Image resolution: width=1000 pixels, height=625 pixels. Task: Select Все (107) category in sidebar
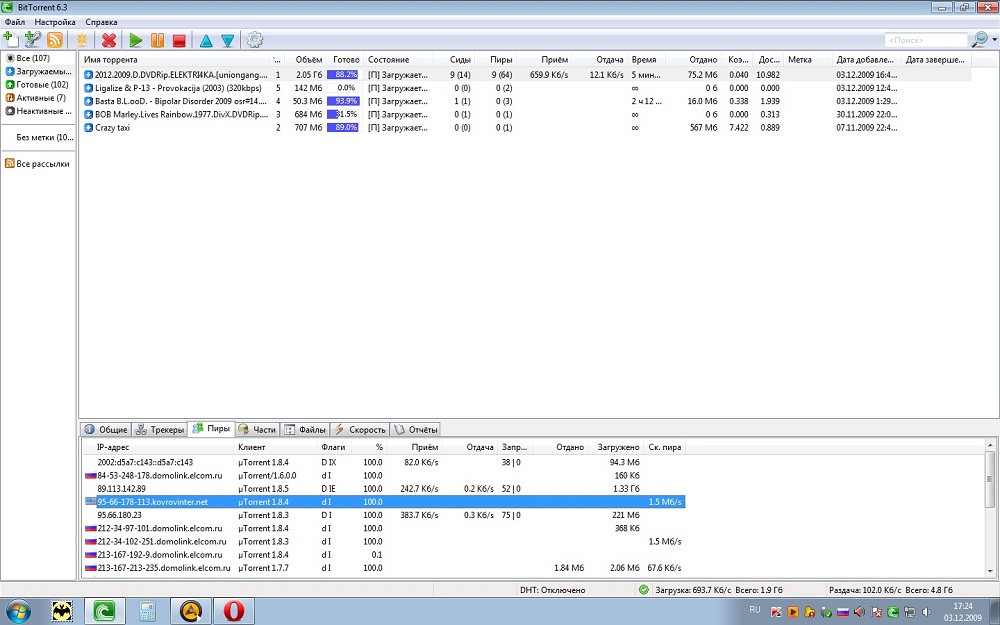click(37, 58)
